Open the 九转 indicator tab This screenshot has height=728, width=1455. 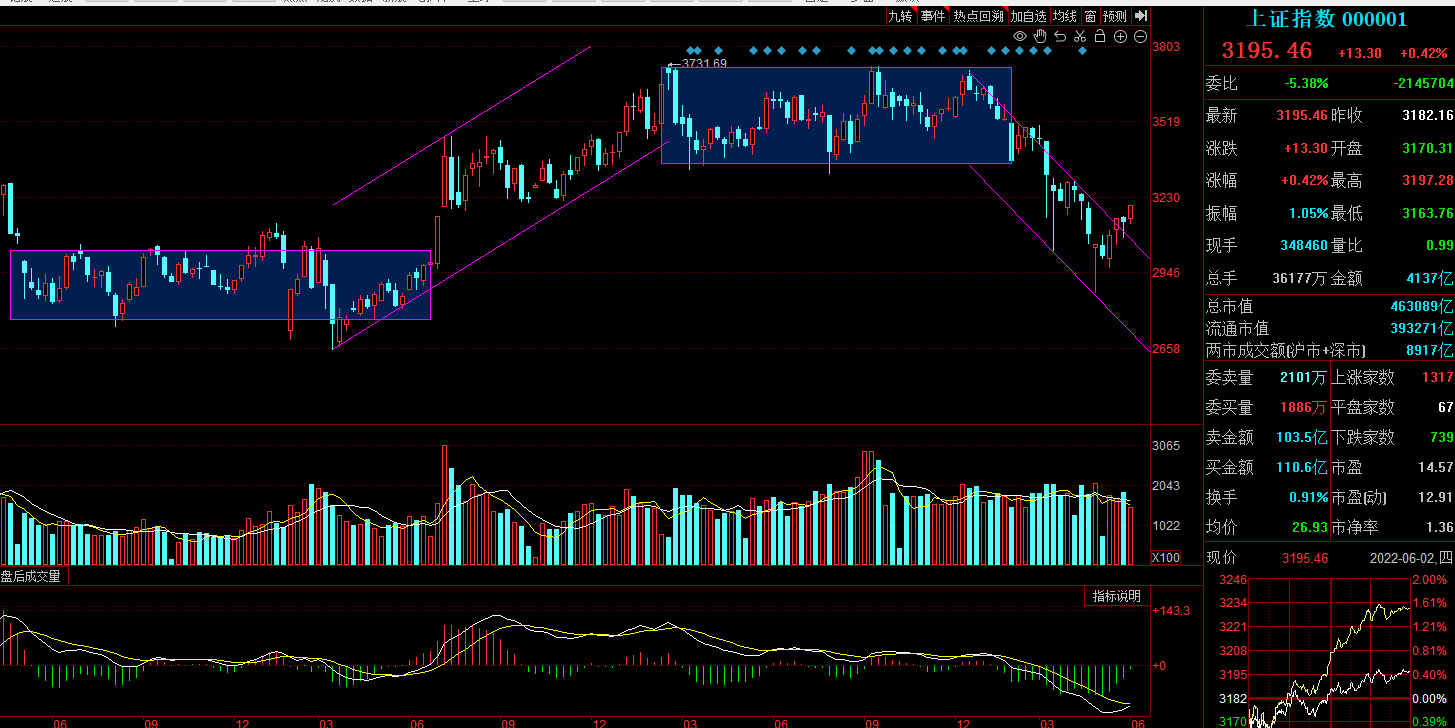pos(900,16)
